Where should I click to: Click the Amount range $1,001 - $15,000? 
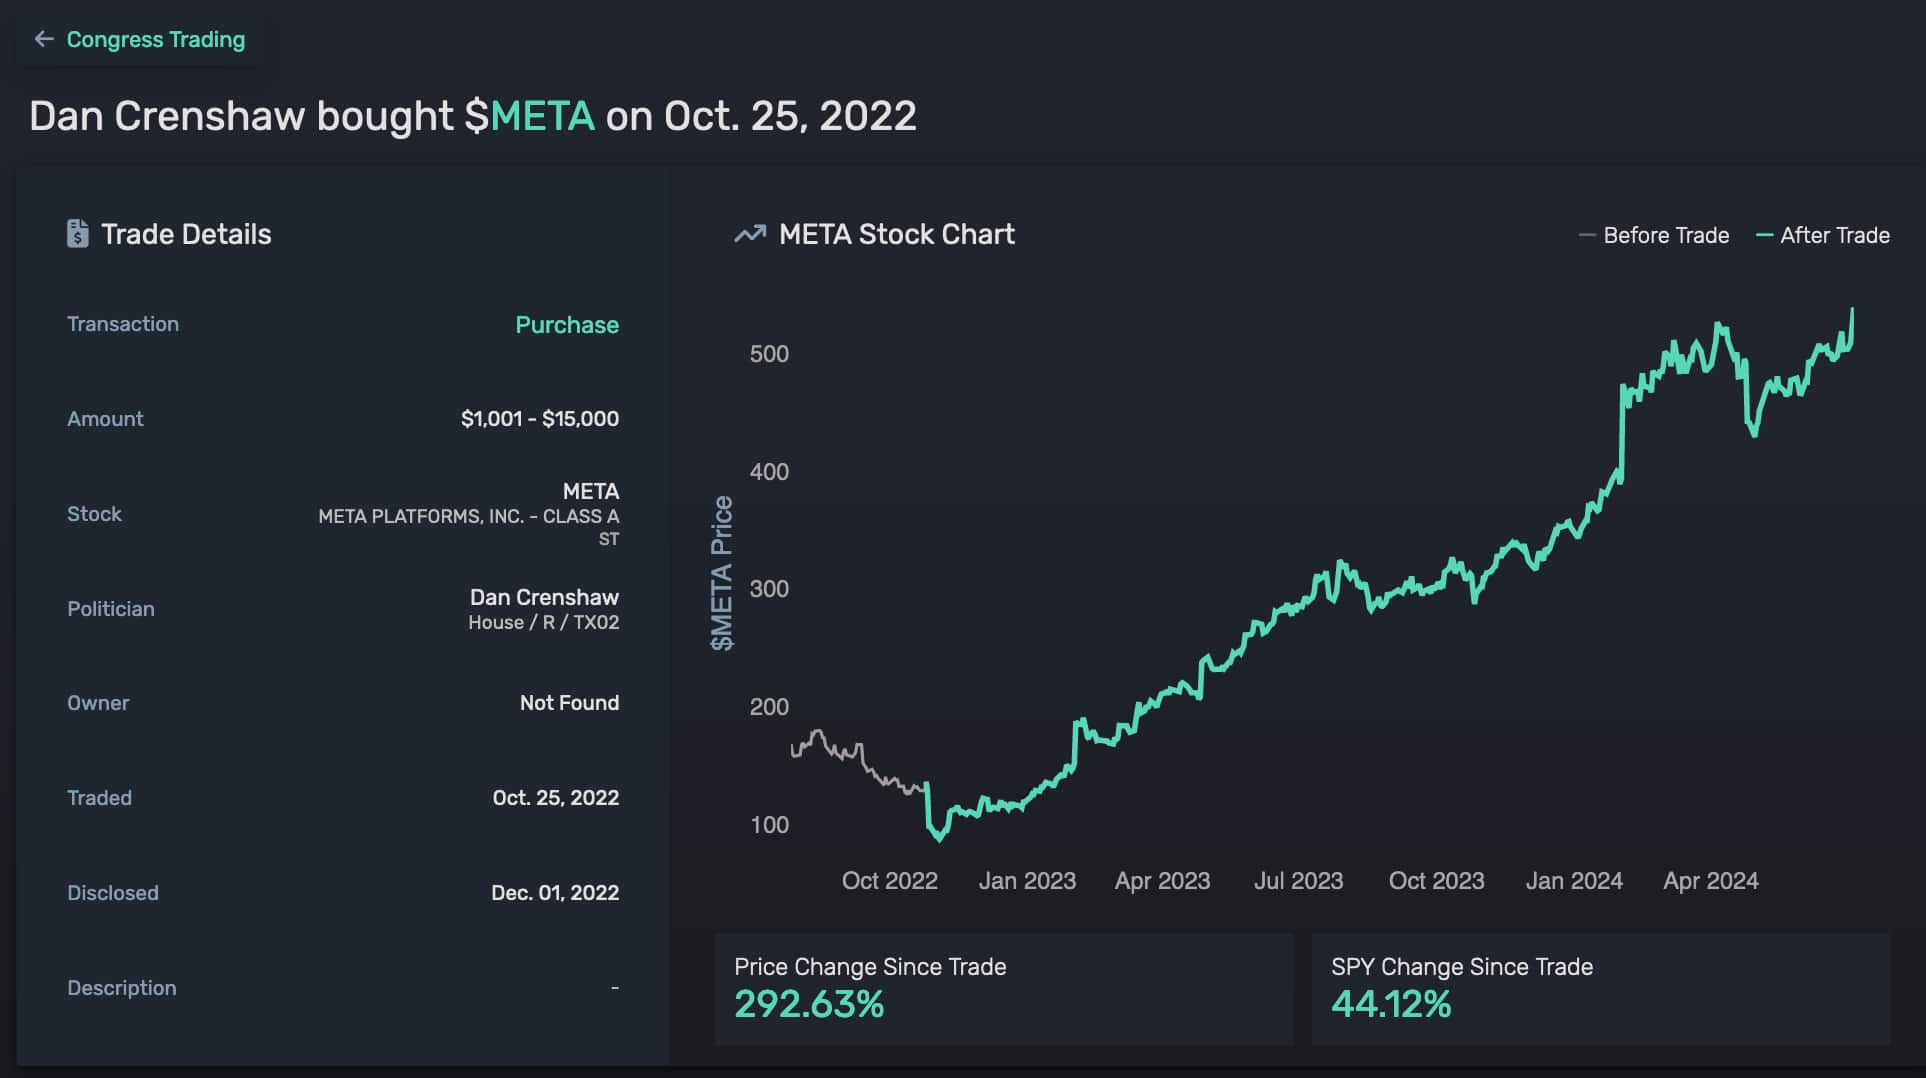[539, 418]
